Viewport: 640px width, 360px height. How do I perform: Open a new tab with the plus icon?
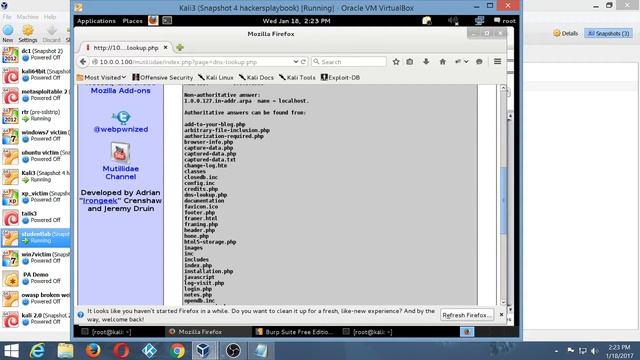[x=180, y=47]
